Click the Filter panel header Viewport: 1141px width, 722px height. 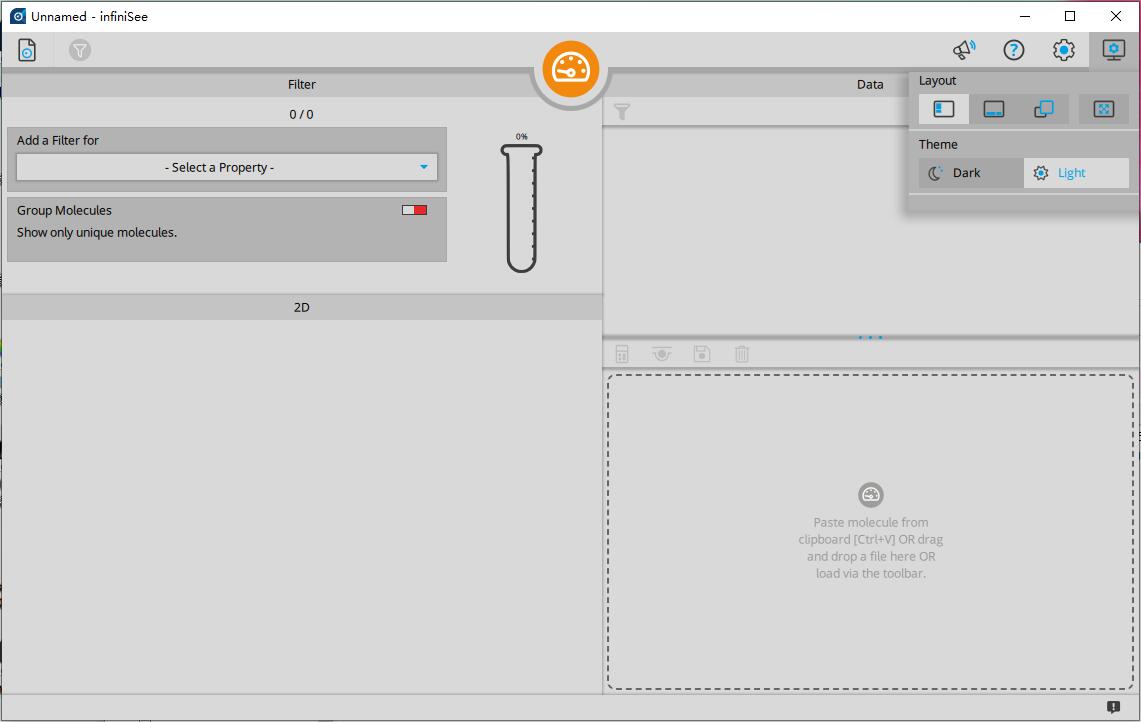click(x=301, y=84)
